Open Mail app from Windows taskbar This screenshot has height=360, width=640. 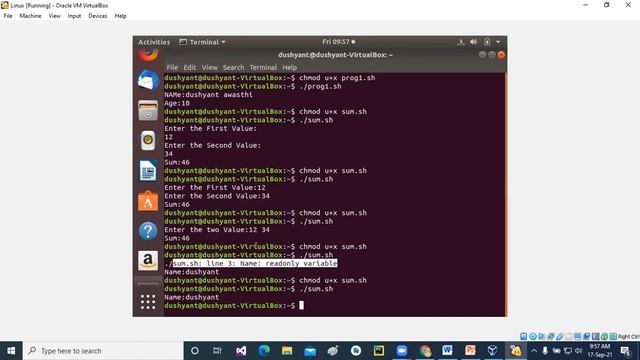(x=310, y=351)
